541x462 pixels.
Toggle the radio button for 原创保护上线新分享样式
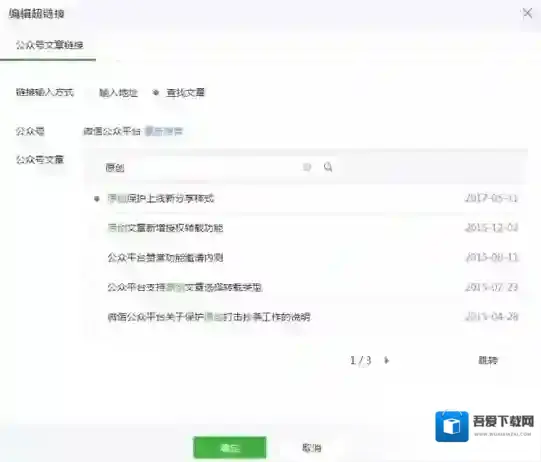point(97,199)
